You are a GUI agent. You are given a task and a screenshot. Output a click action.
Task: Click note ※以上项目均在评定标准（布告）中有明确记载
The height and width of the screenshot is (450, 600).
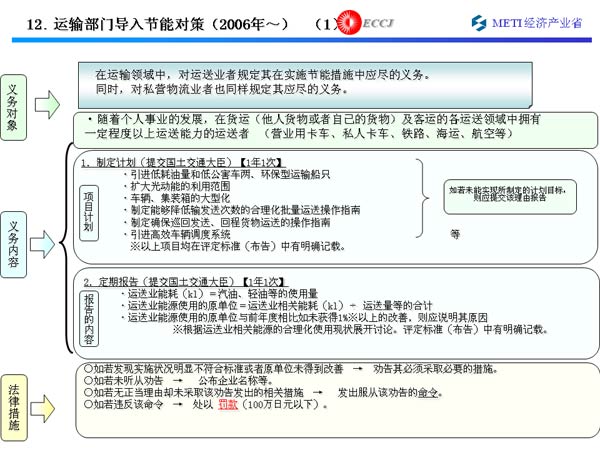(238, 246)
